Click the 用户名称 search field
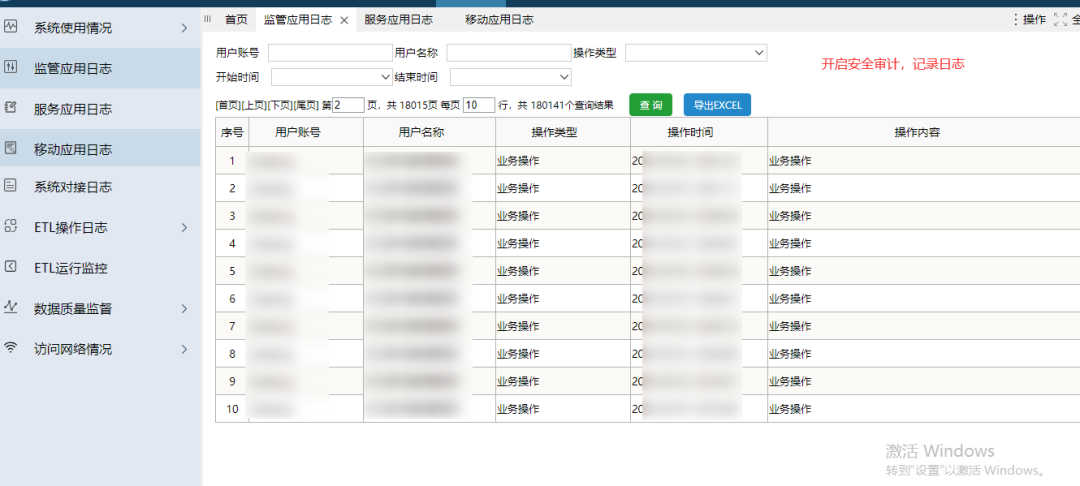Screen dimensions: 1080x486 click(x=508, y=53)
